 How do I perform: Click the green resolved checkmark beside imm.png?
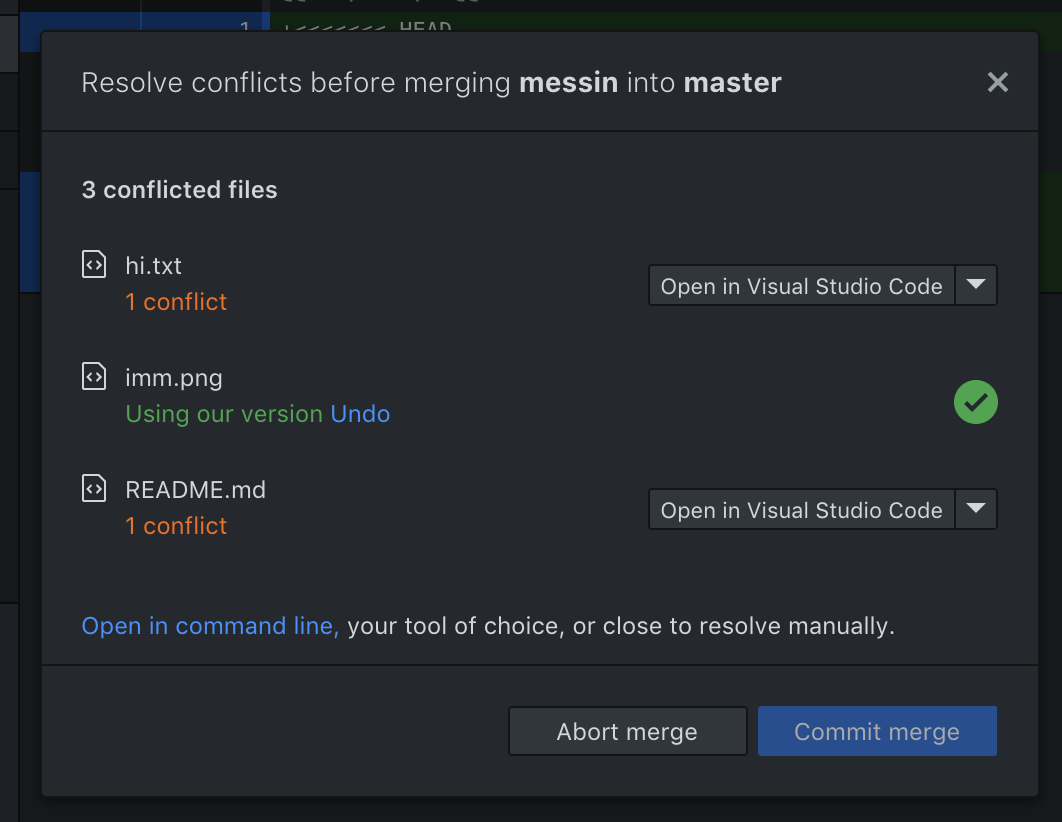click(975, 402)
